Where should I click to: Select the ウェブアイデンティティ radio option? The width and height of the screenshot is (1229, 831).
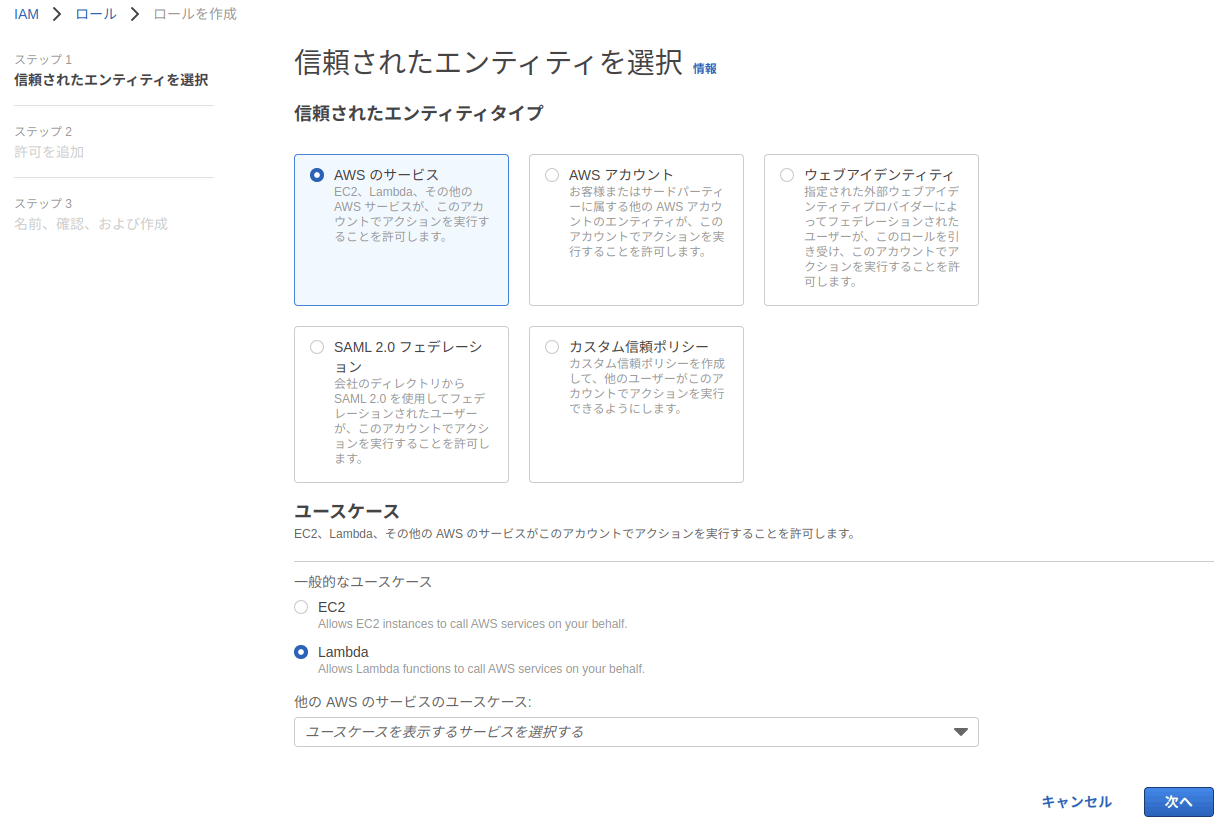pos(787,175)
